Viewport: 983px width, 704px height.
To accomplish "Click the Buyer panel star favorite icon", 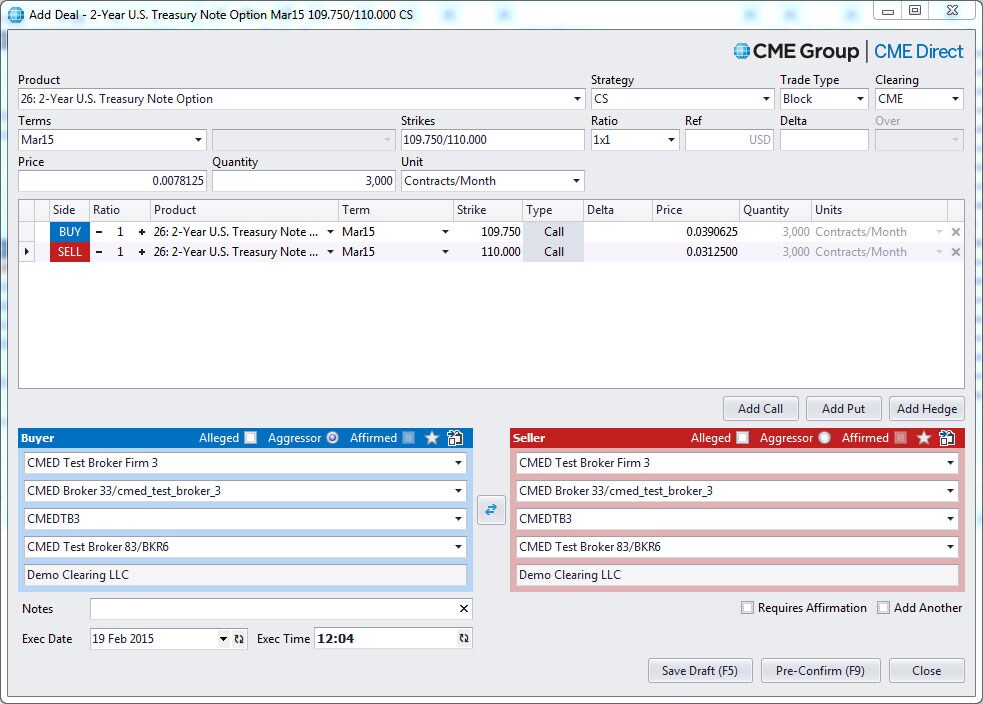I will [432, 438].
